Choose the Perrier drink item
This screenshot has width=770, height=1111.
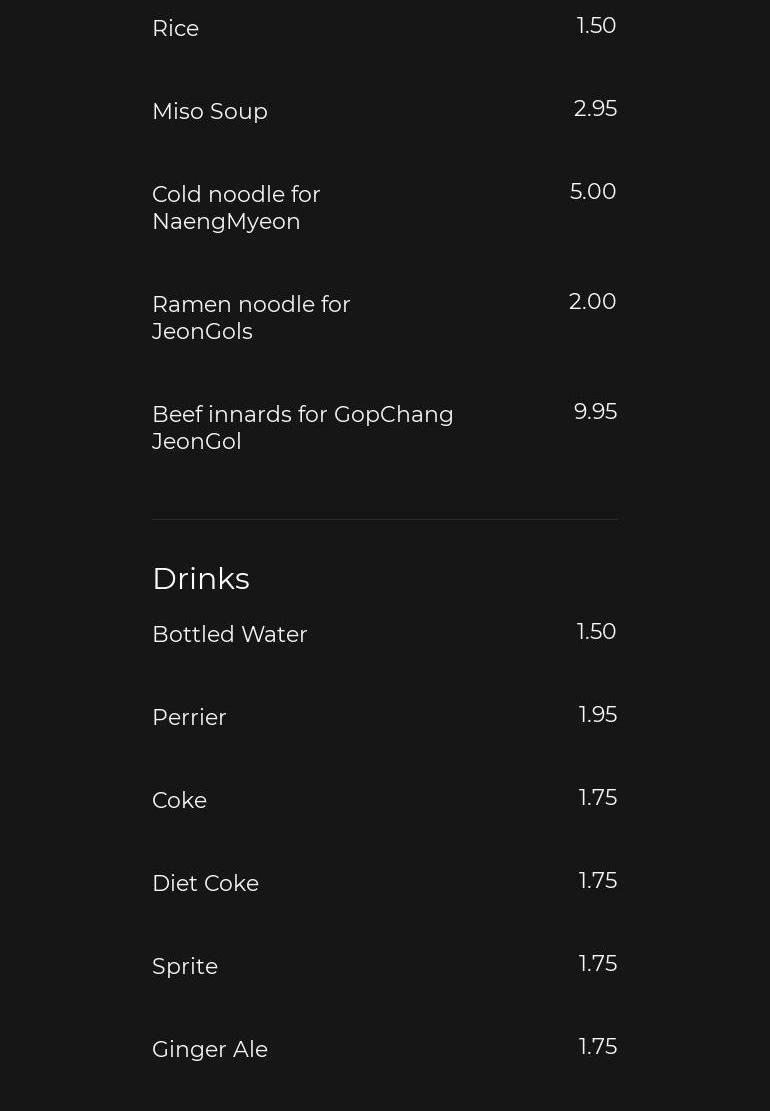tap(189, 717)
